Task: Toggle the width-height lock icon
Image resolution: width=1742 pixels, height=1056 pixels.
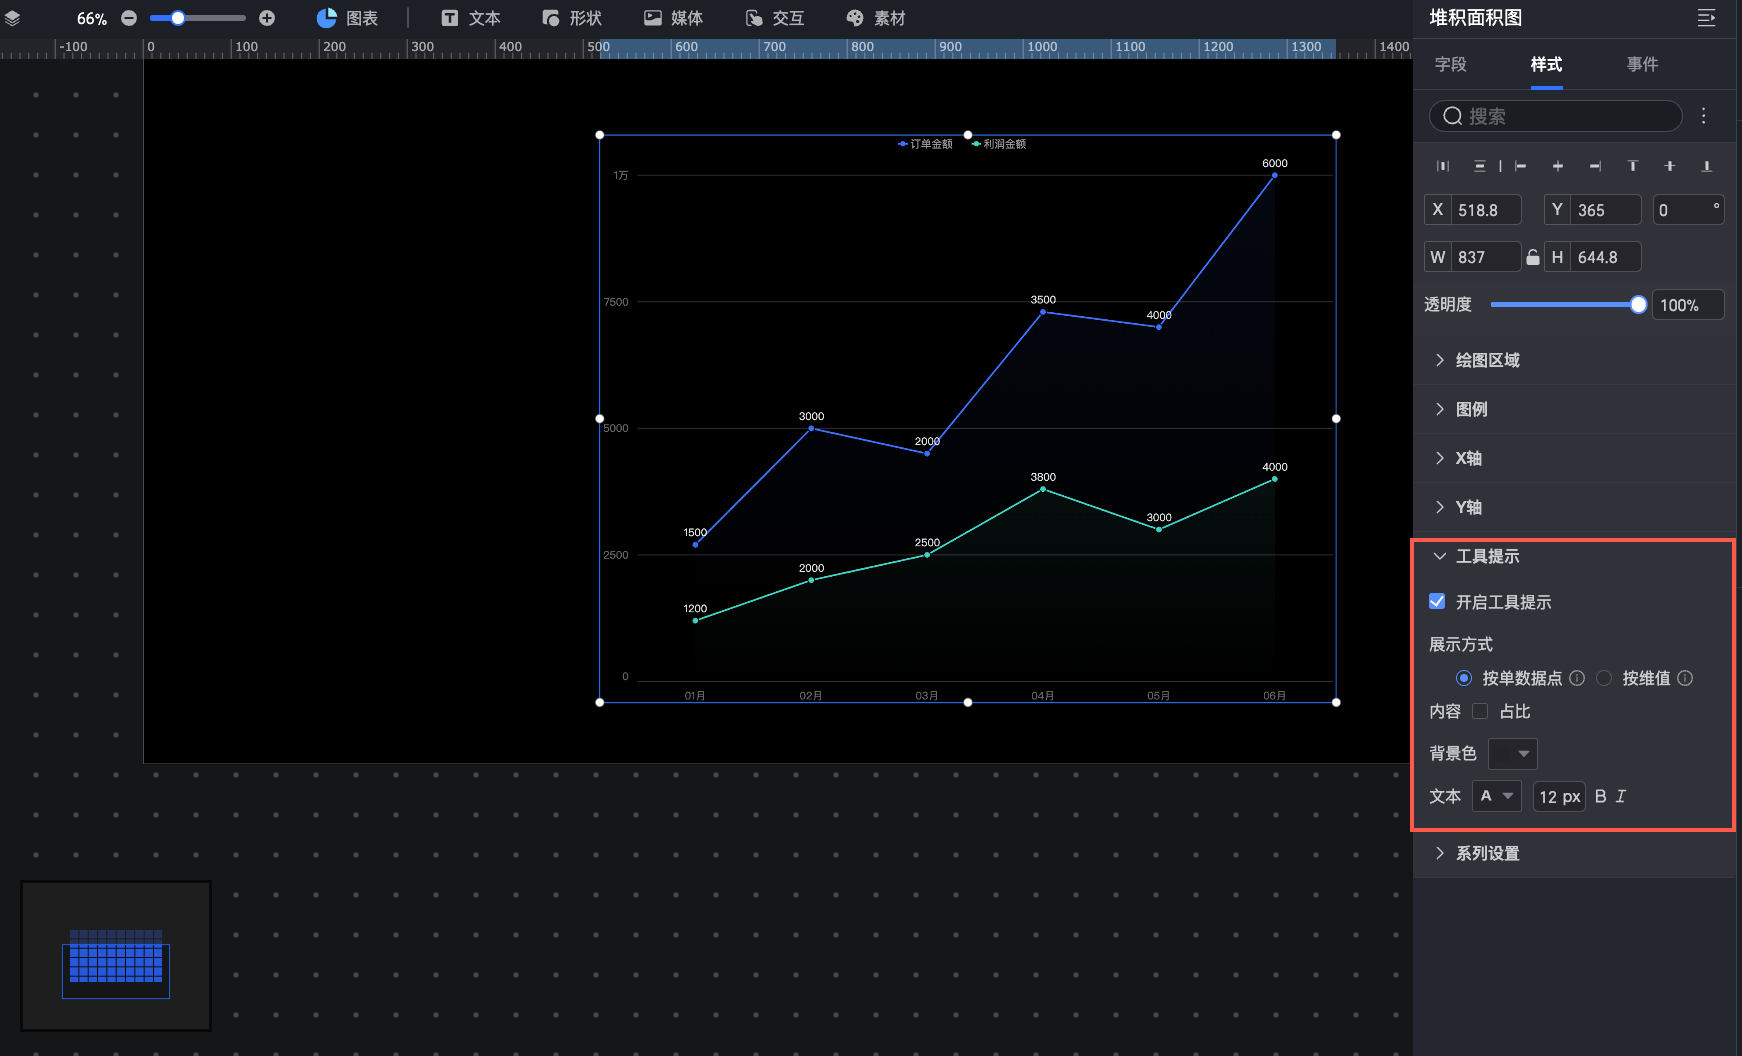Action: (1533, 257)
